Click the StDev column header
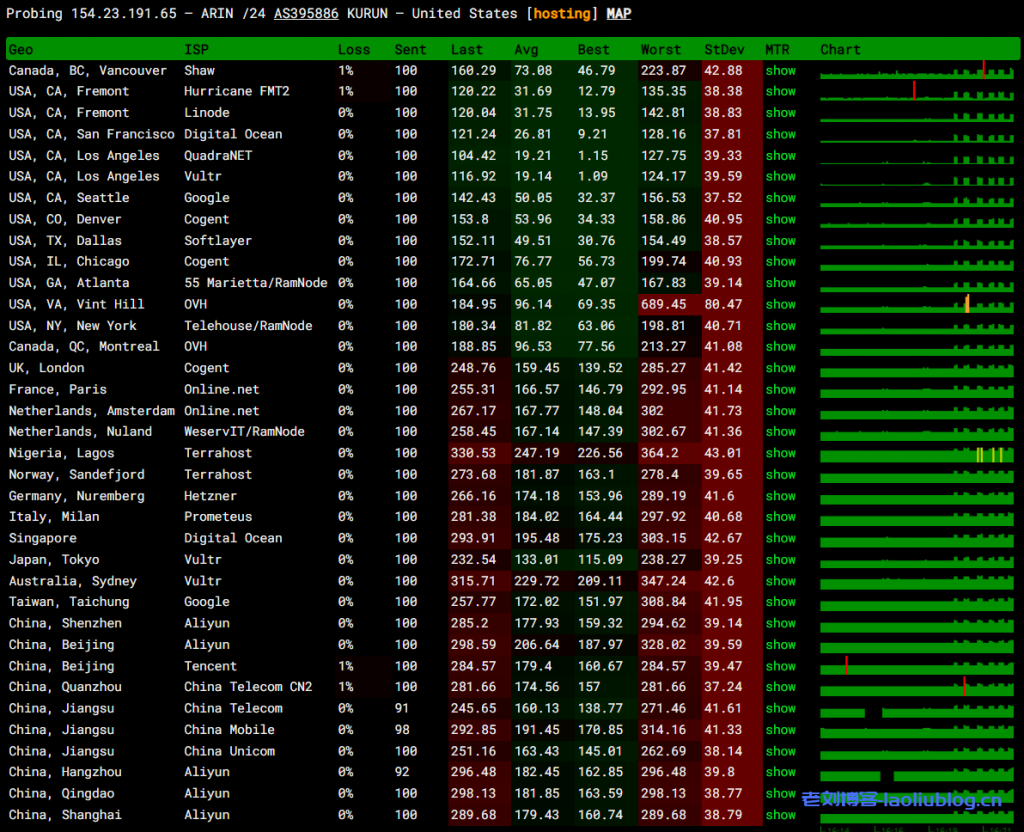Screen dimensions: 1024x832 724,50
